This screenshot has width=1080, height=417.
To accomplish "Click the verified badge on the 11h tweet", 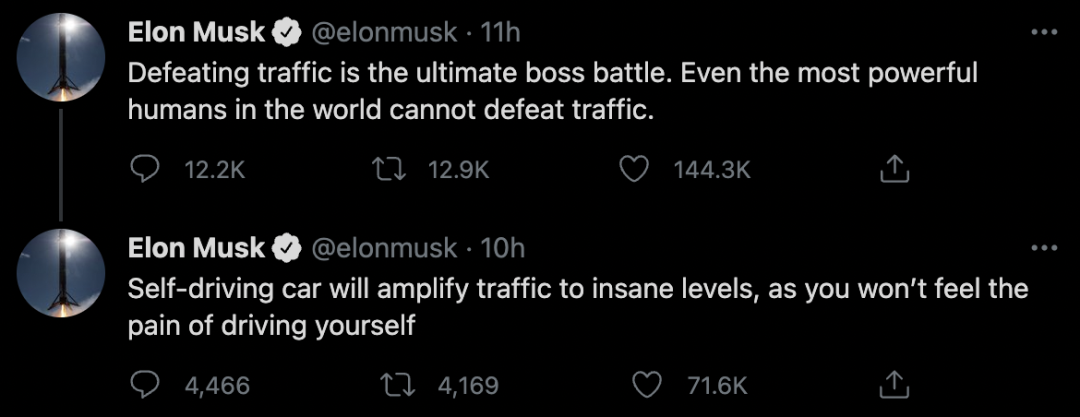I will pyautogui.click(x=288, y=33).
